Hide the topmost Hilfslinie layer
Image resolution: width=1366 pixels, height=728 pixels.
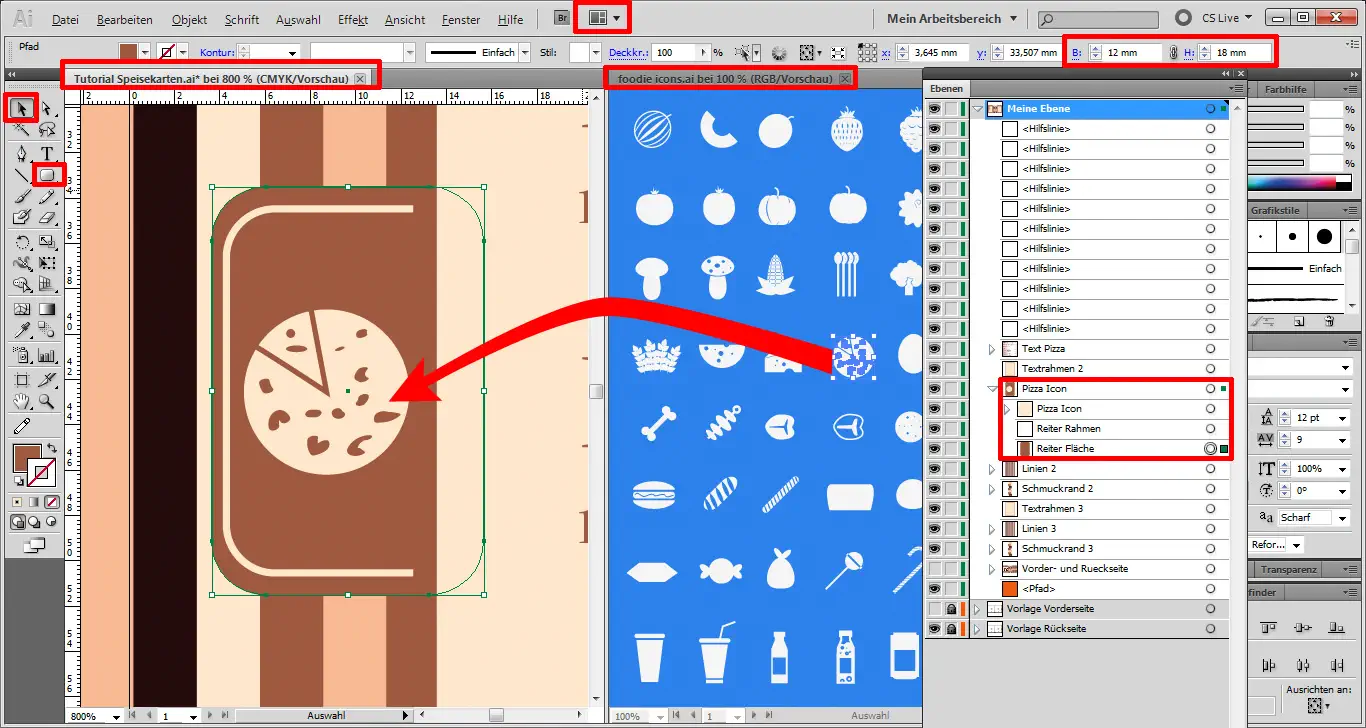click(x=936, y=128)
